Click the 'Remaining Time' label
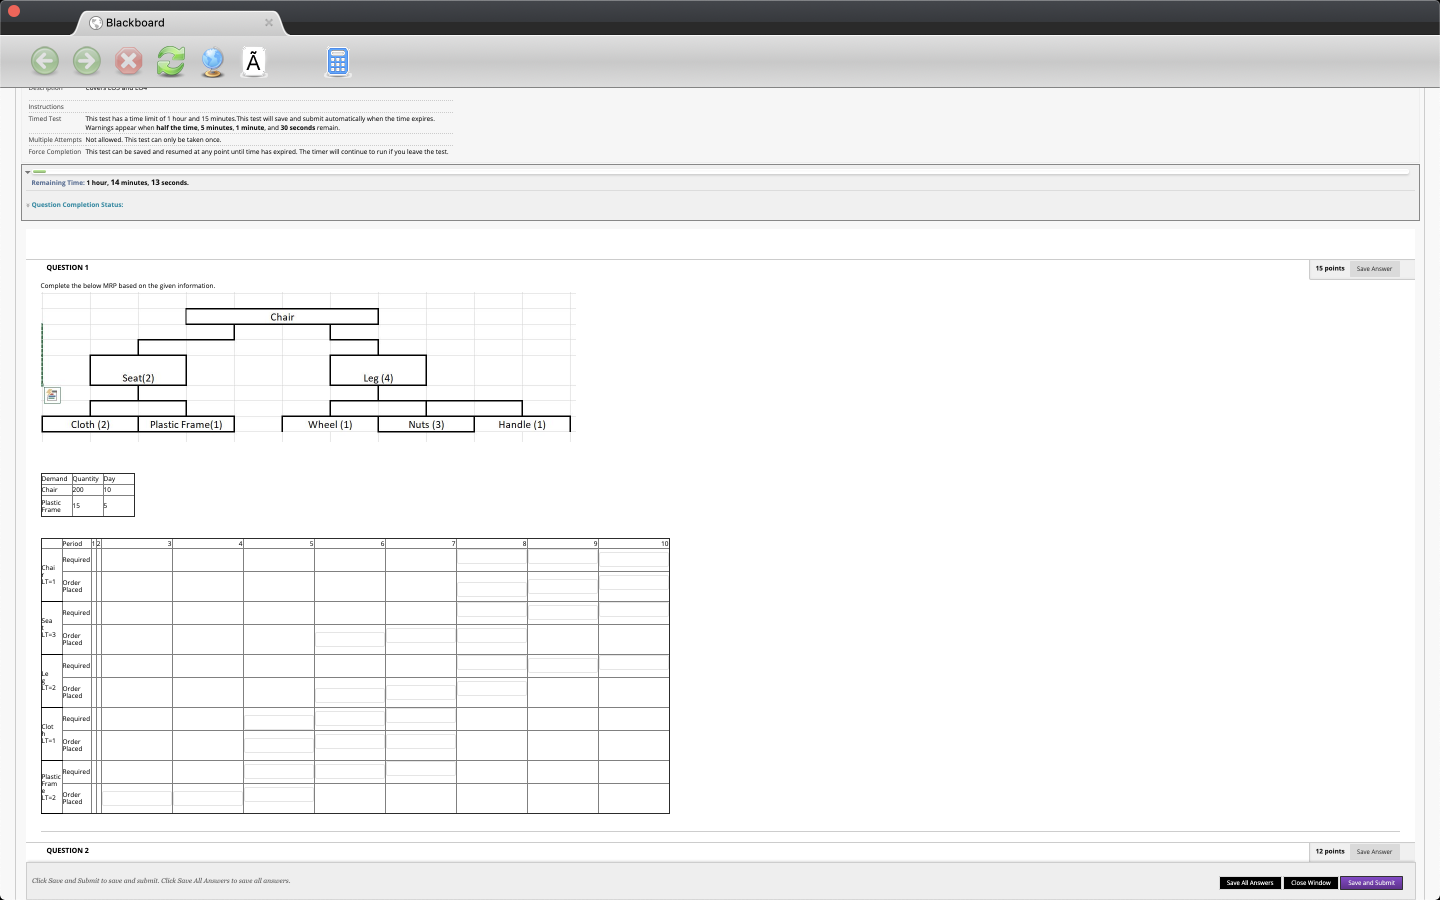This screenshot has height=900, width=1440. (57, 183)
